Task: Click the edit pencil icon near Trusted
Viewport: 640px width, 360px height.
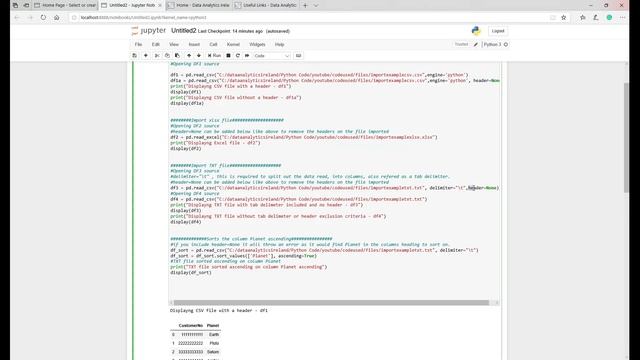Action: (476, 44)
